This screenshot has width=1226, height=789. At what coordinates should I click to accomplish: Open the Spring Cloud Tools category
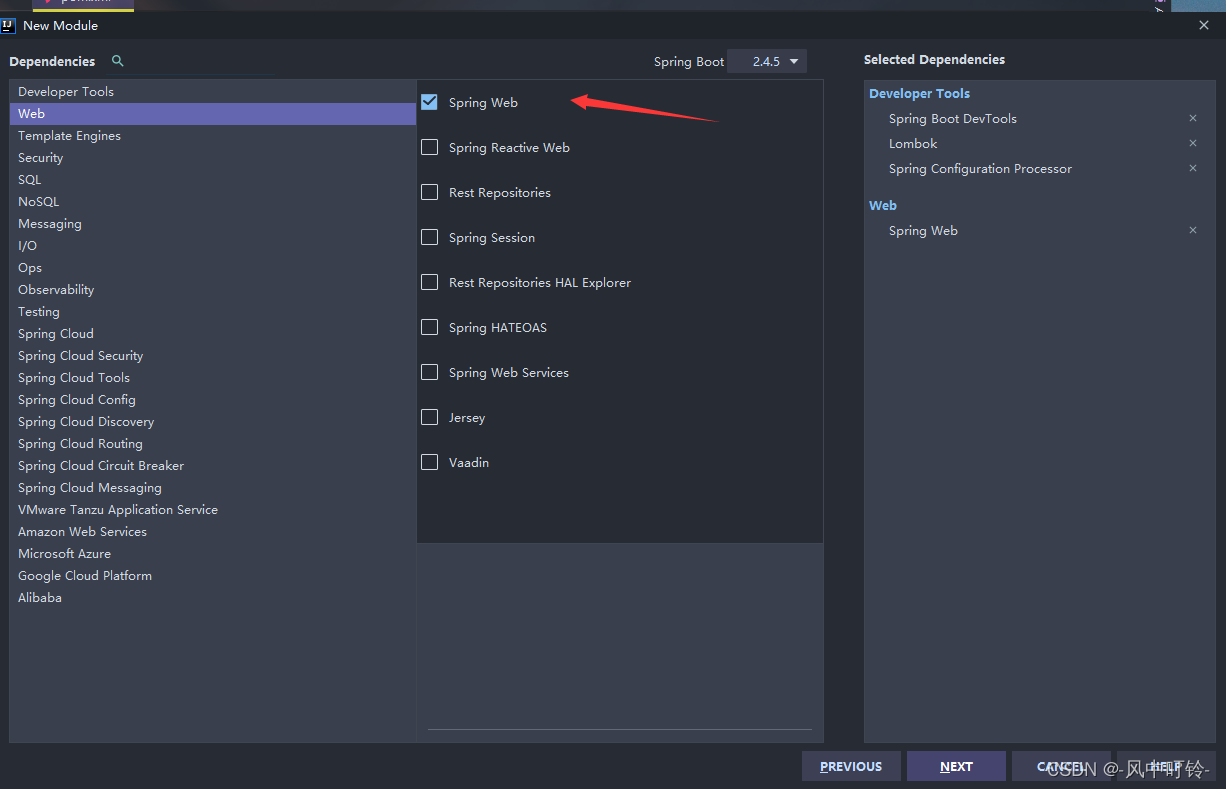click(x=213, y=377)
